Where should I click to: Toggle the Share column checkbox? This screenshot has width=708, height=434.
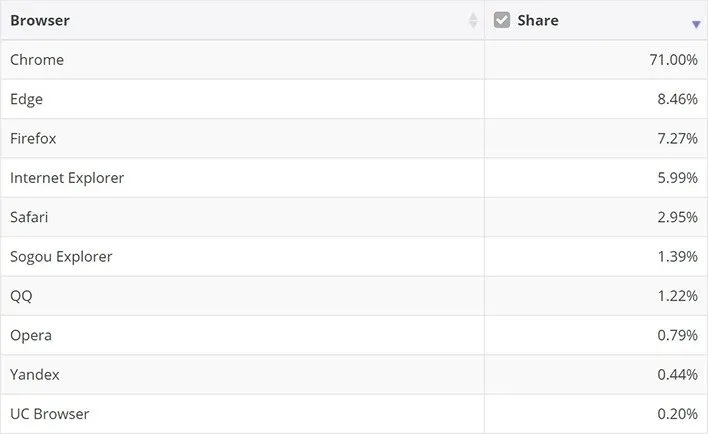pos(502,20)
